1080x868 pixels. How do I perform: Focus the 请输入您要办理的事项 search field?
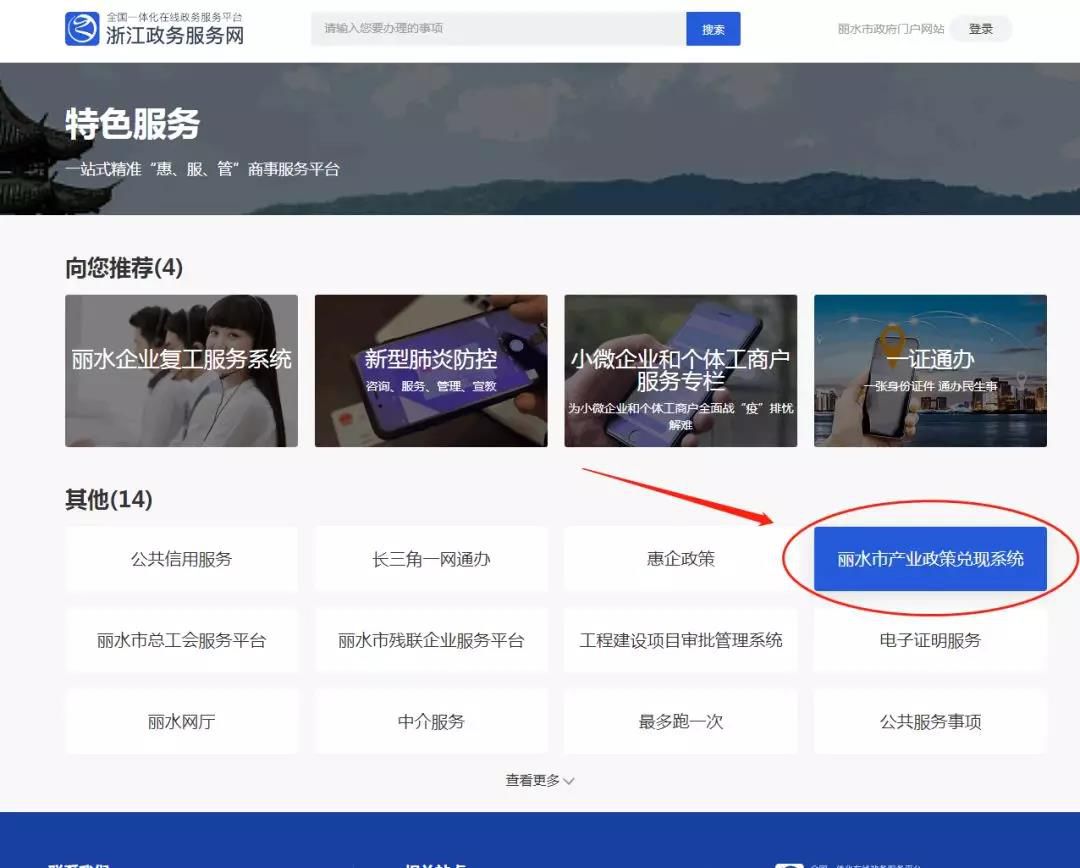pyautogui.click(x=499, y=29)
